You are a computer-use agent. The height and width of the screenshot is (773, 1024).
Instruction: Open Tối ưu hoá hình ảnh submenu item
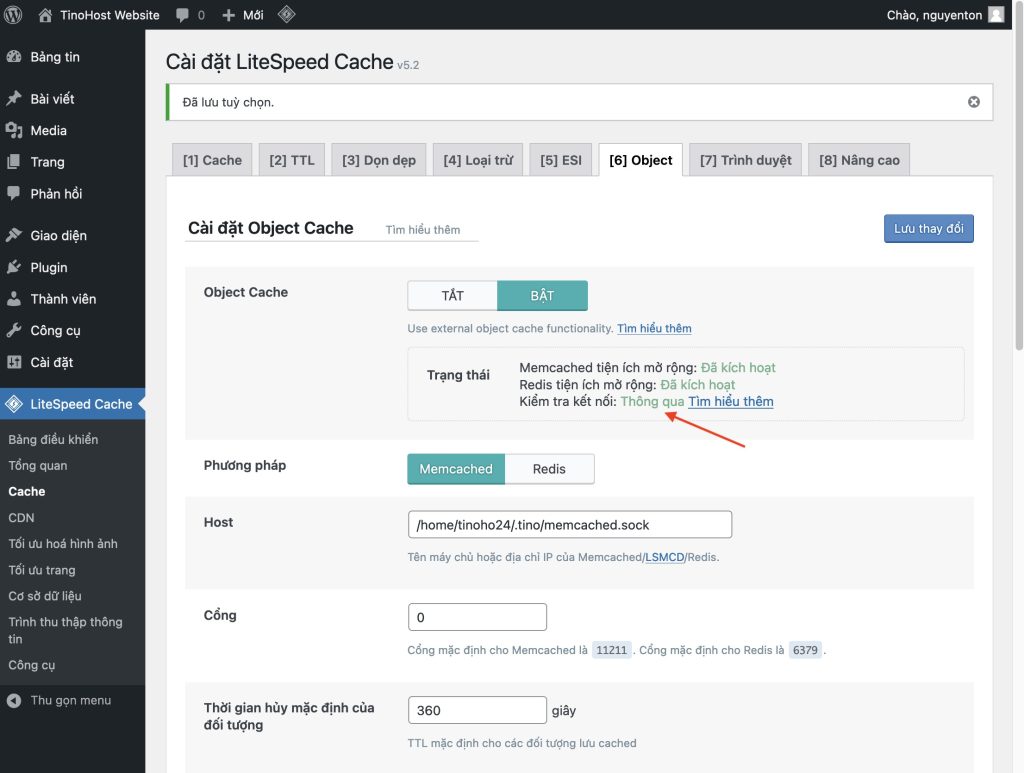(x=63, y=544)
